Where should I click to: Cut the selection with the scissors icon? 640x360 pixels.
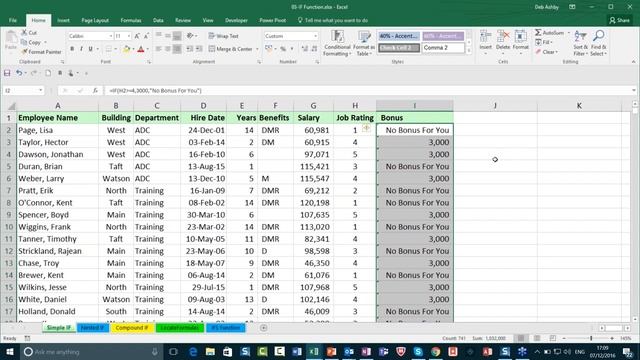pos(24,32)
